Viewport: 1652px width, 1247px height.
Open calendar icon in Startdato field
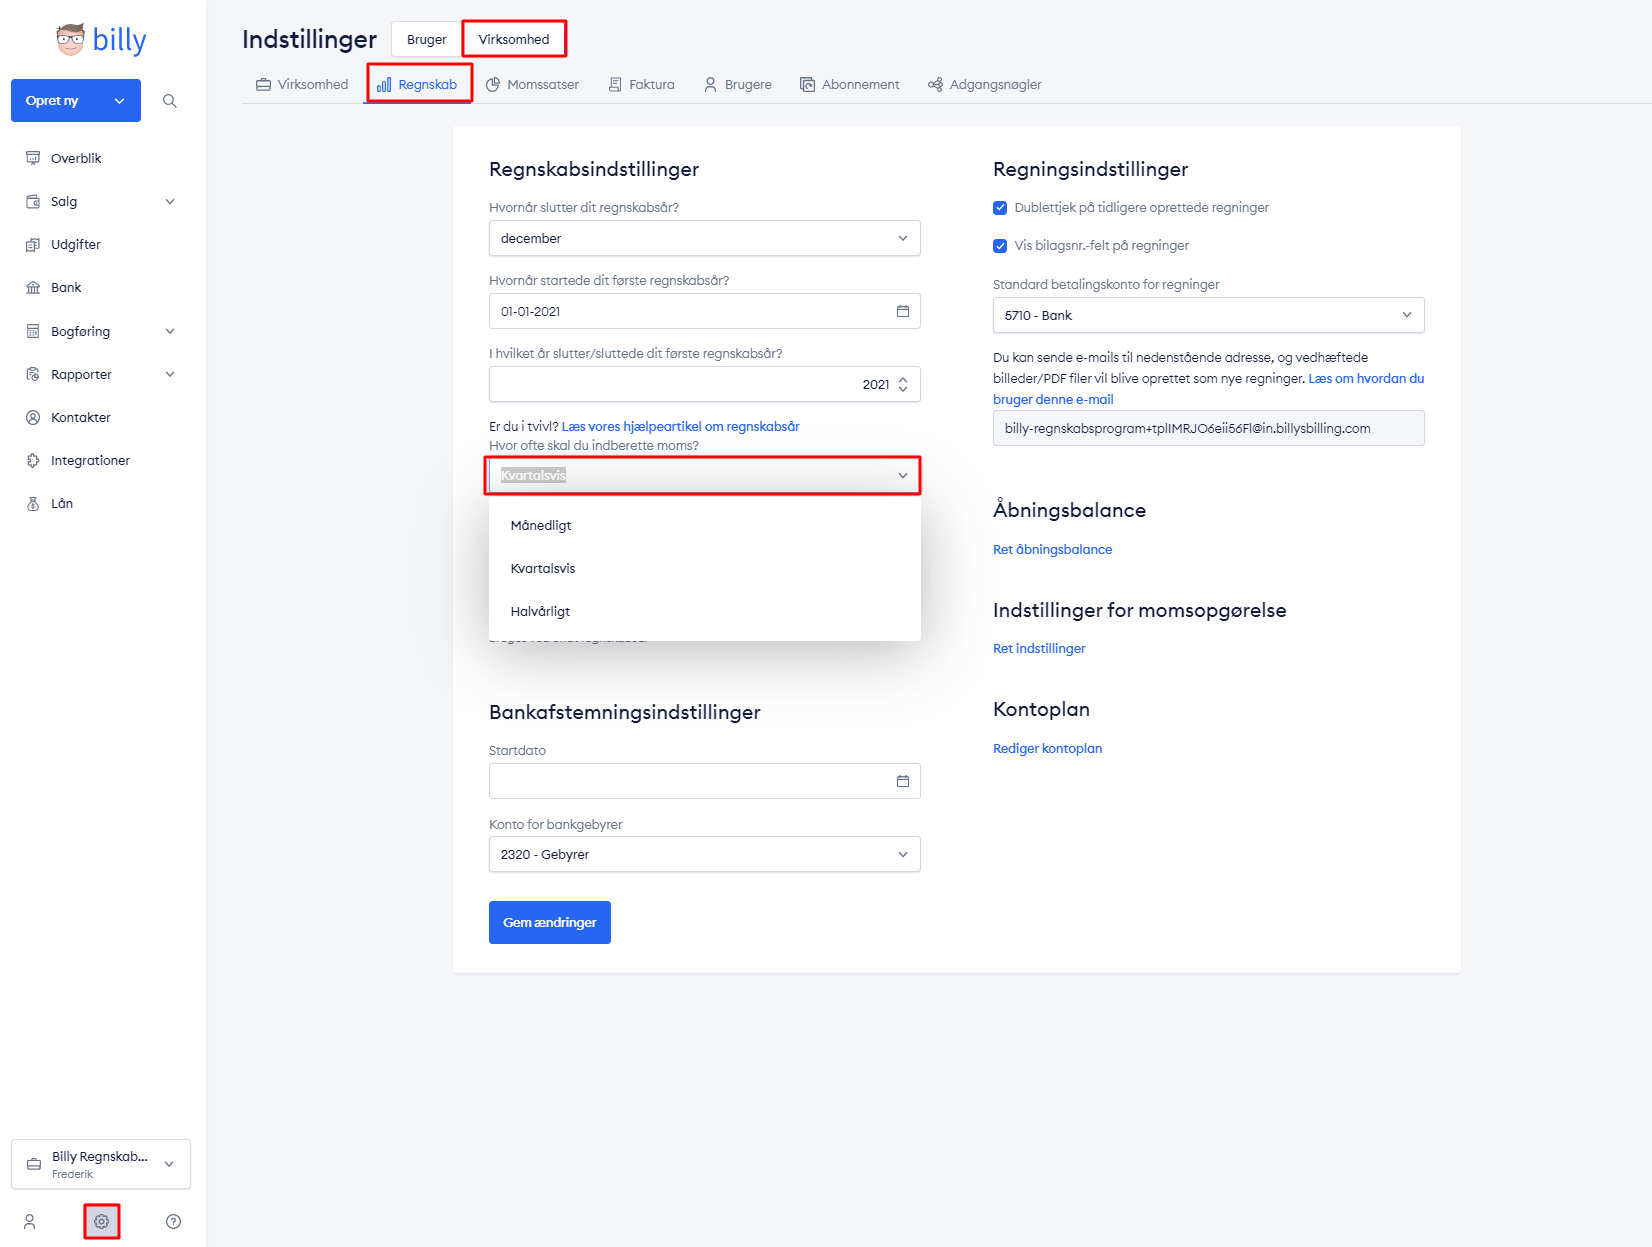pyautogui.click(x=903, y=781)
